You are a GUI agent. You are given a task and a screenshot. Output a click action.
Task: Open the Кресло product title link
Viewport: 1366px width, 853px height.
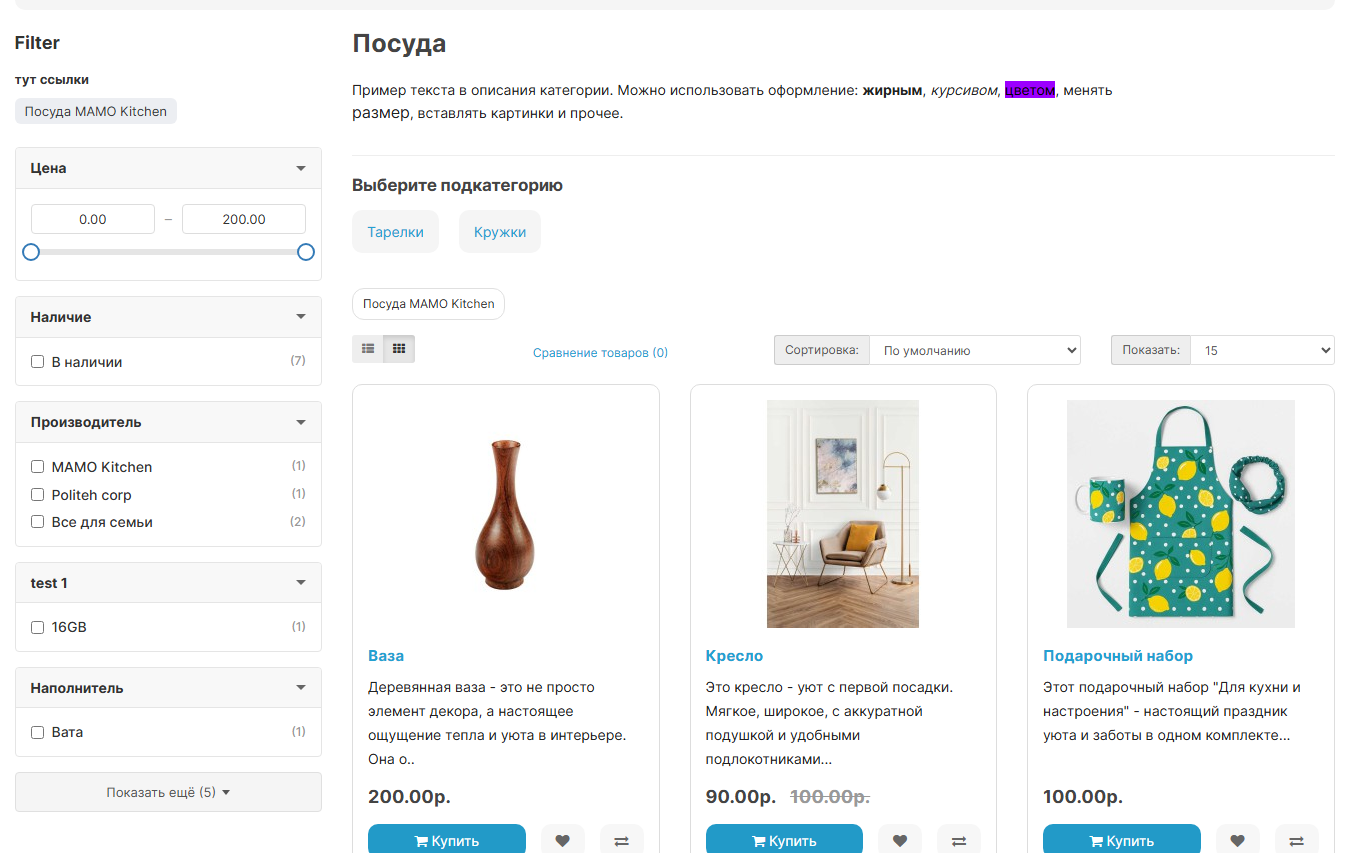pos(734,656)
